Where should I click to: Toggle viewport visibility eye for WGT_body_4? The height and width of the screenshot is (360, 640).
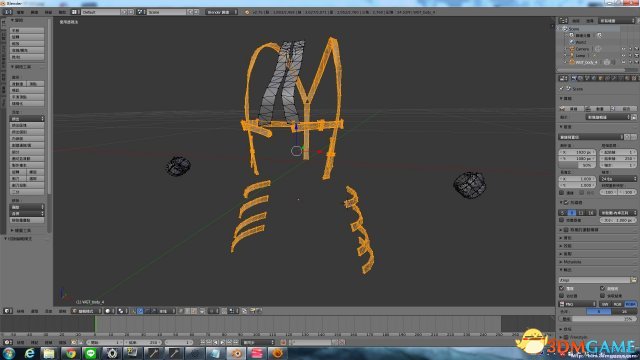point(623,62)
